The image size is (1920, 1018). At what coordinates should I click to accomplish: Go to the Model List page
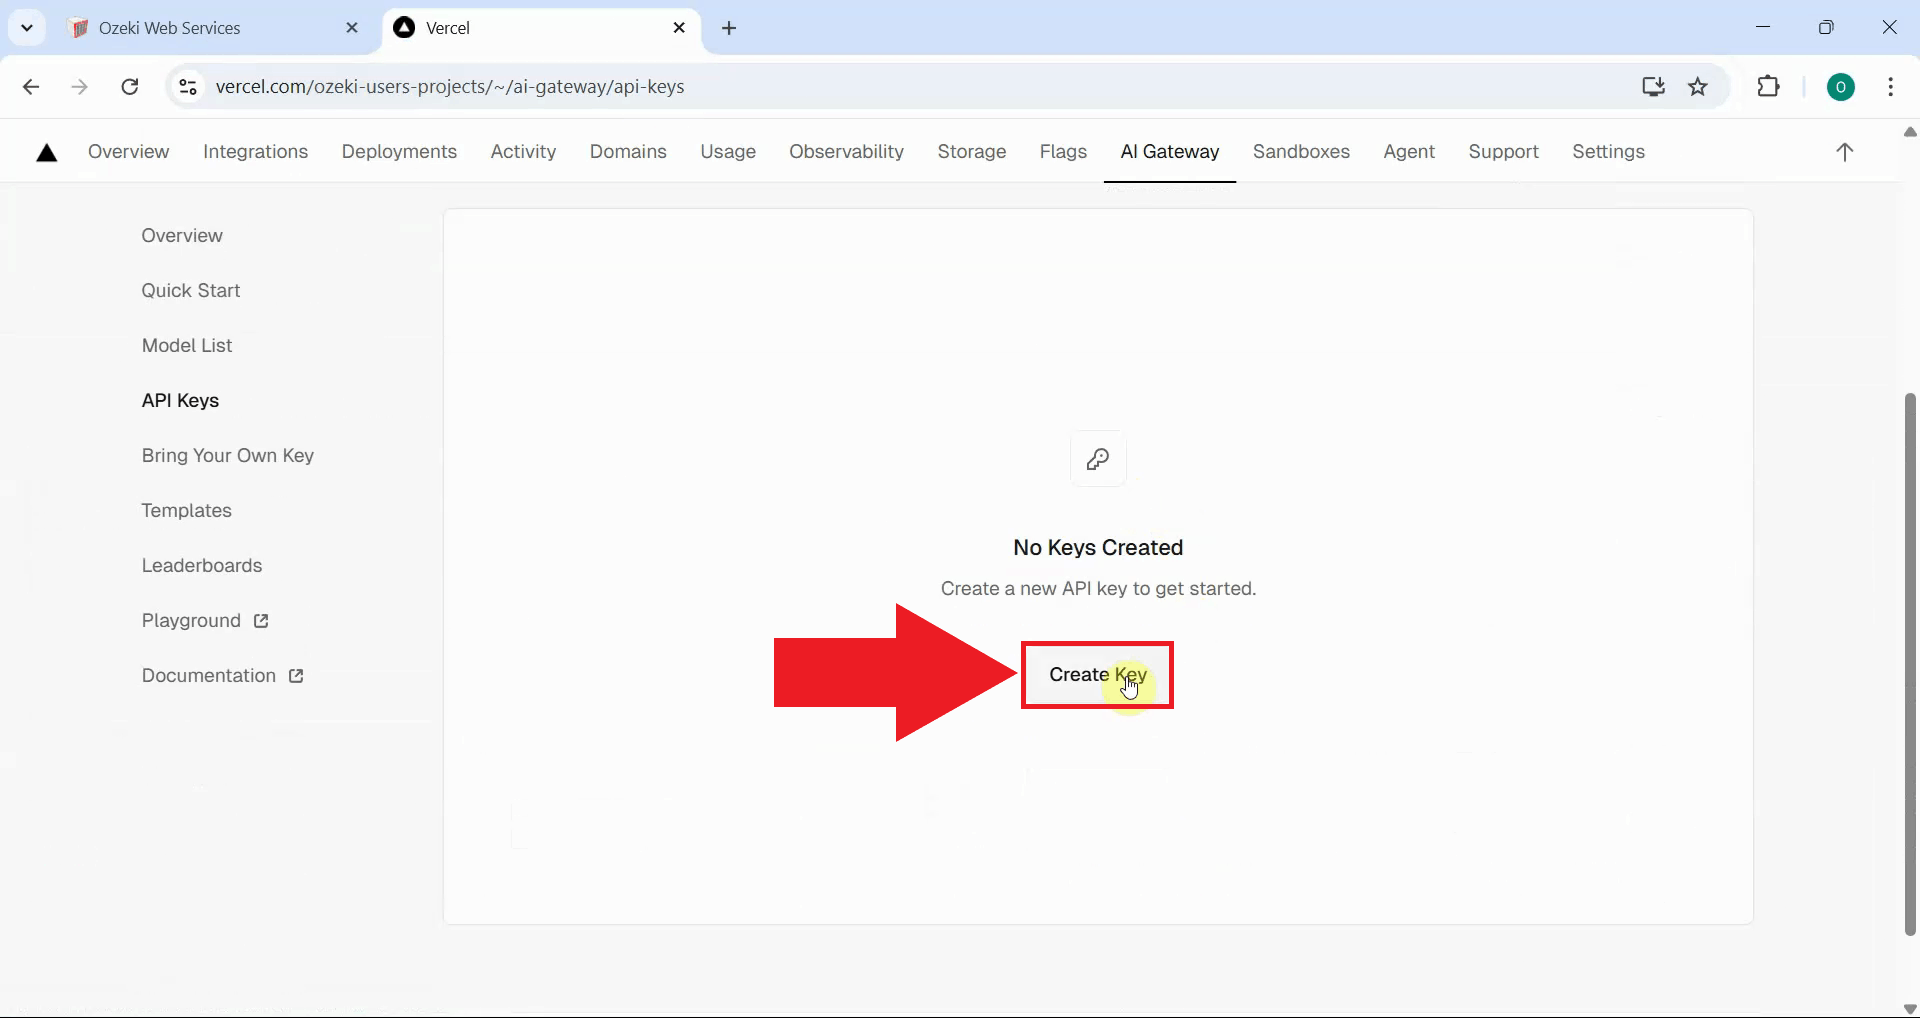[186, 345]
